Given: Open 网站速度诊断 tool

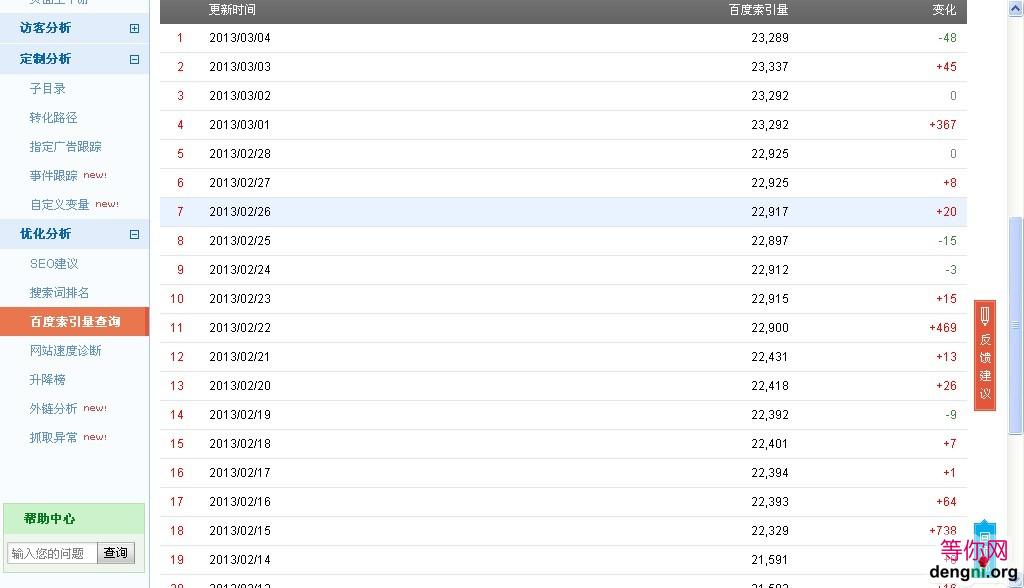Looking at the screenshot, I should [66, 351].
